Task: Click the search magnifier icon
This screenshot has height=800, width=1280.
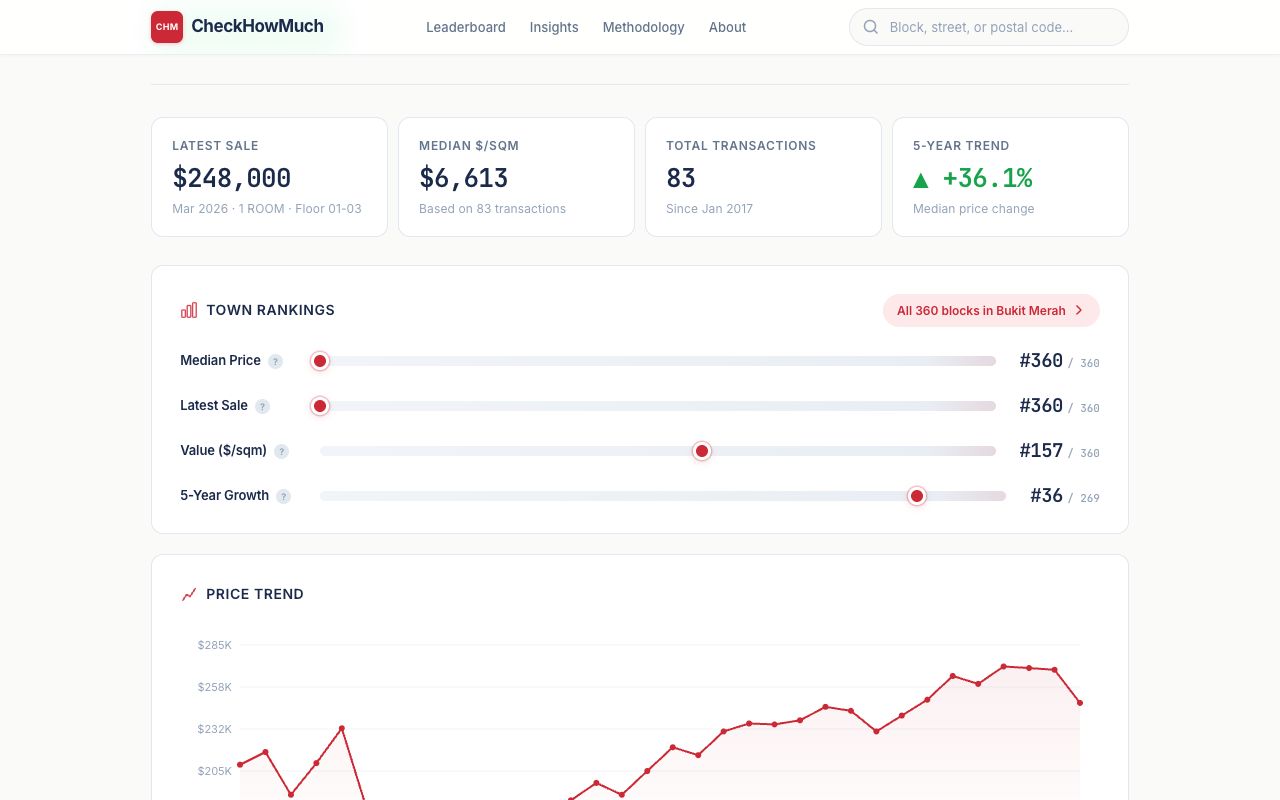Action: tap(871, 27)
